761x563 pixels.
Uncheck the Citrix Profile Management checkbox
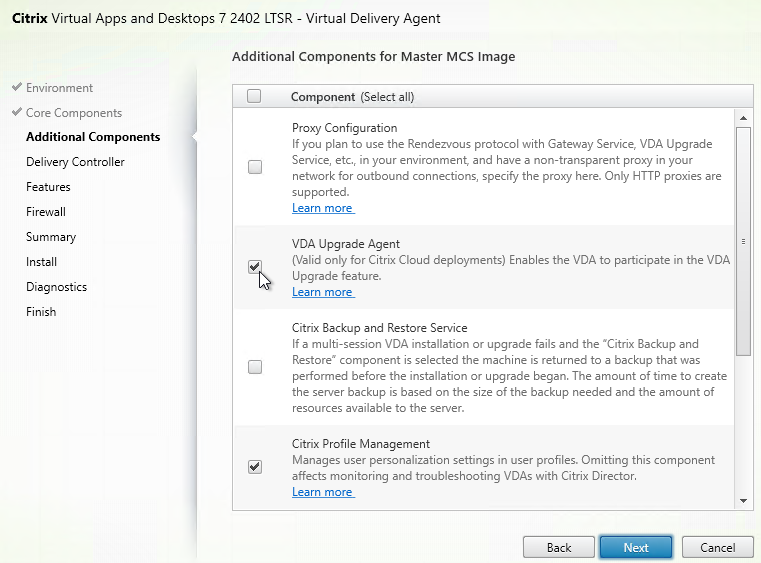tap(255, 467)
